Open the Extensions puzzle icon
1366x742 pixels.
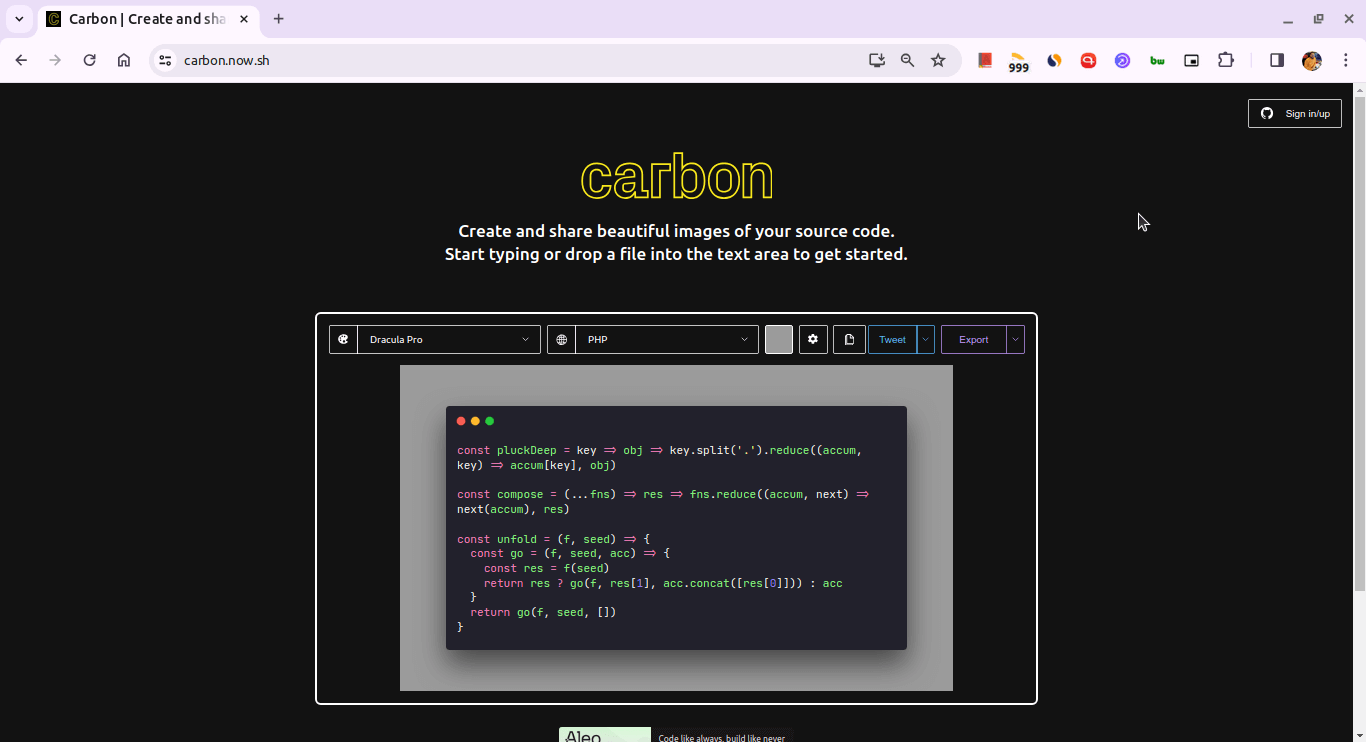(x=1226, y=60)
